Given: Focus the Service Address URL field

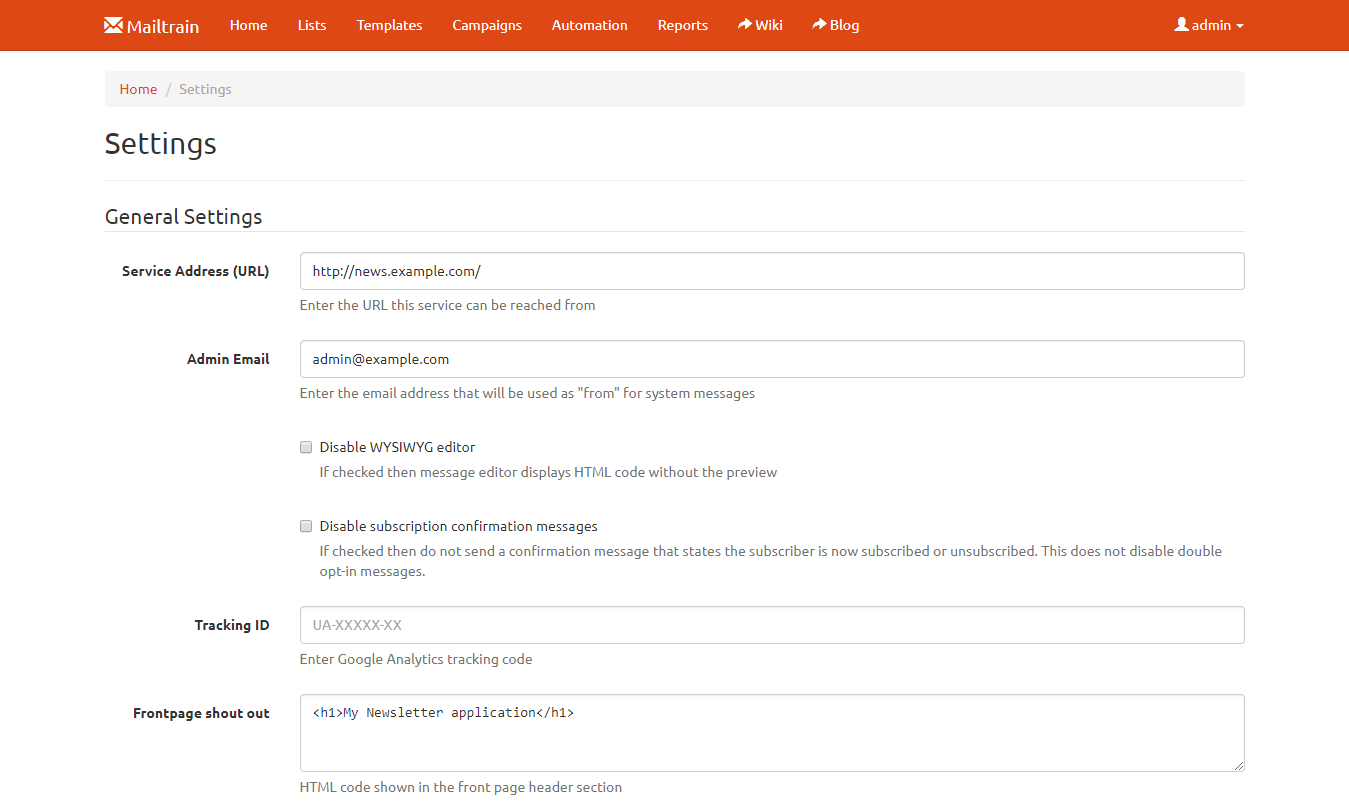Looking at the screenshot, I should [x=772, y=271].
